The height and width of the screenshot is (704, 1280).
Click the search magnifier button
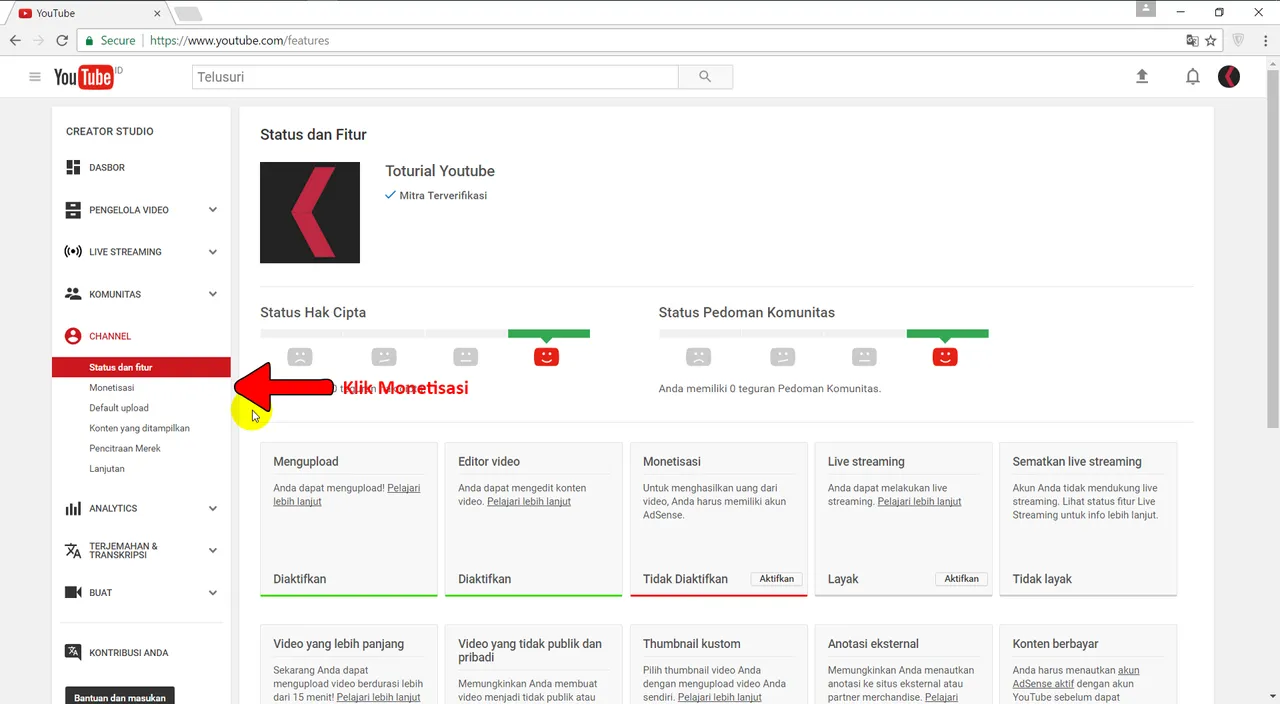click(705, 77)
